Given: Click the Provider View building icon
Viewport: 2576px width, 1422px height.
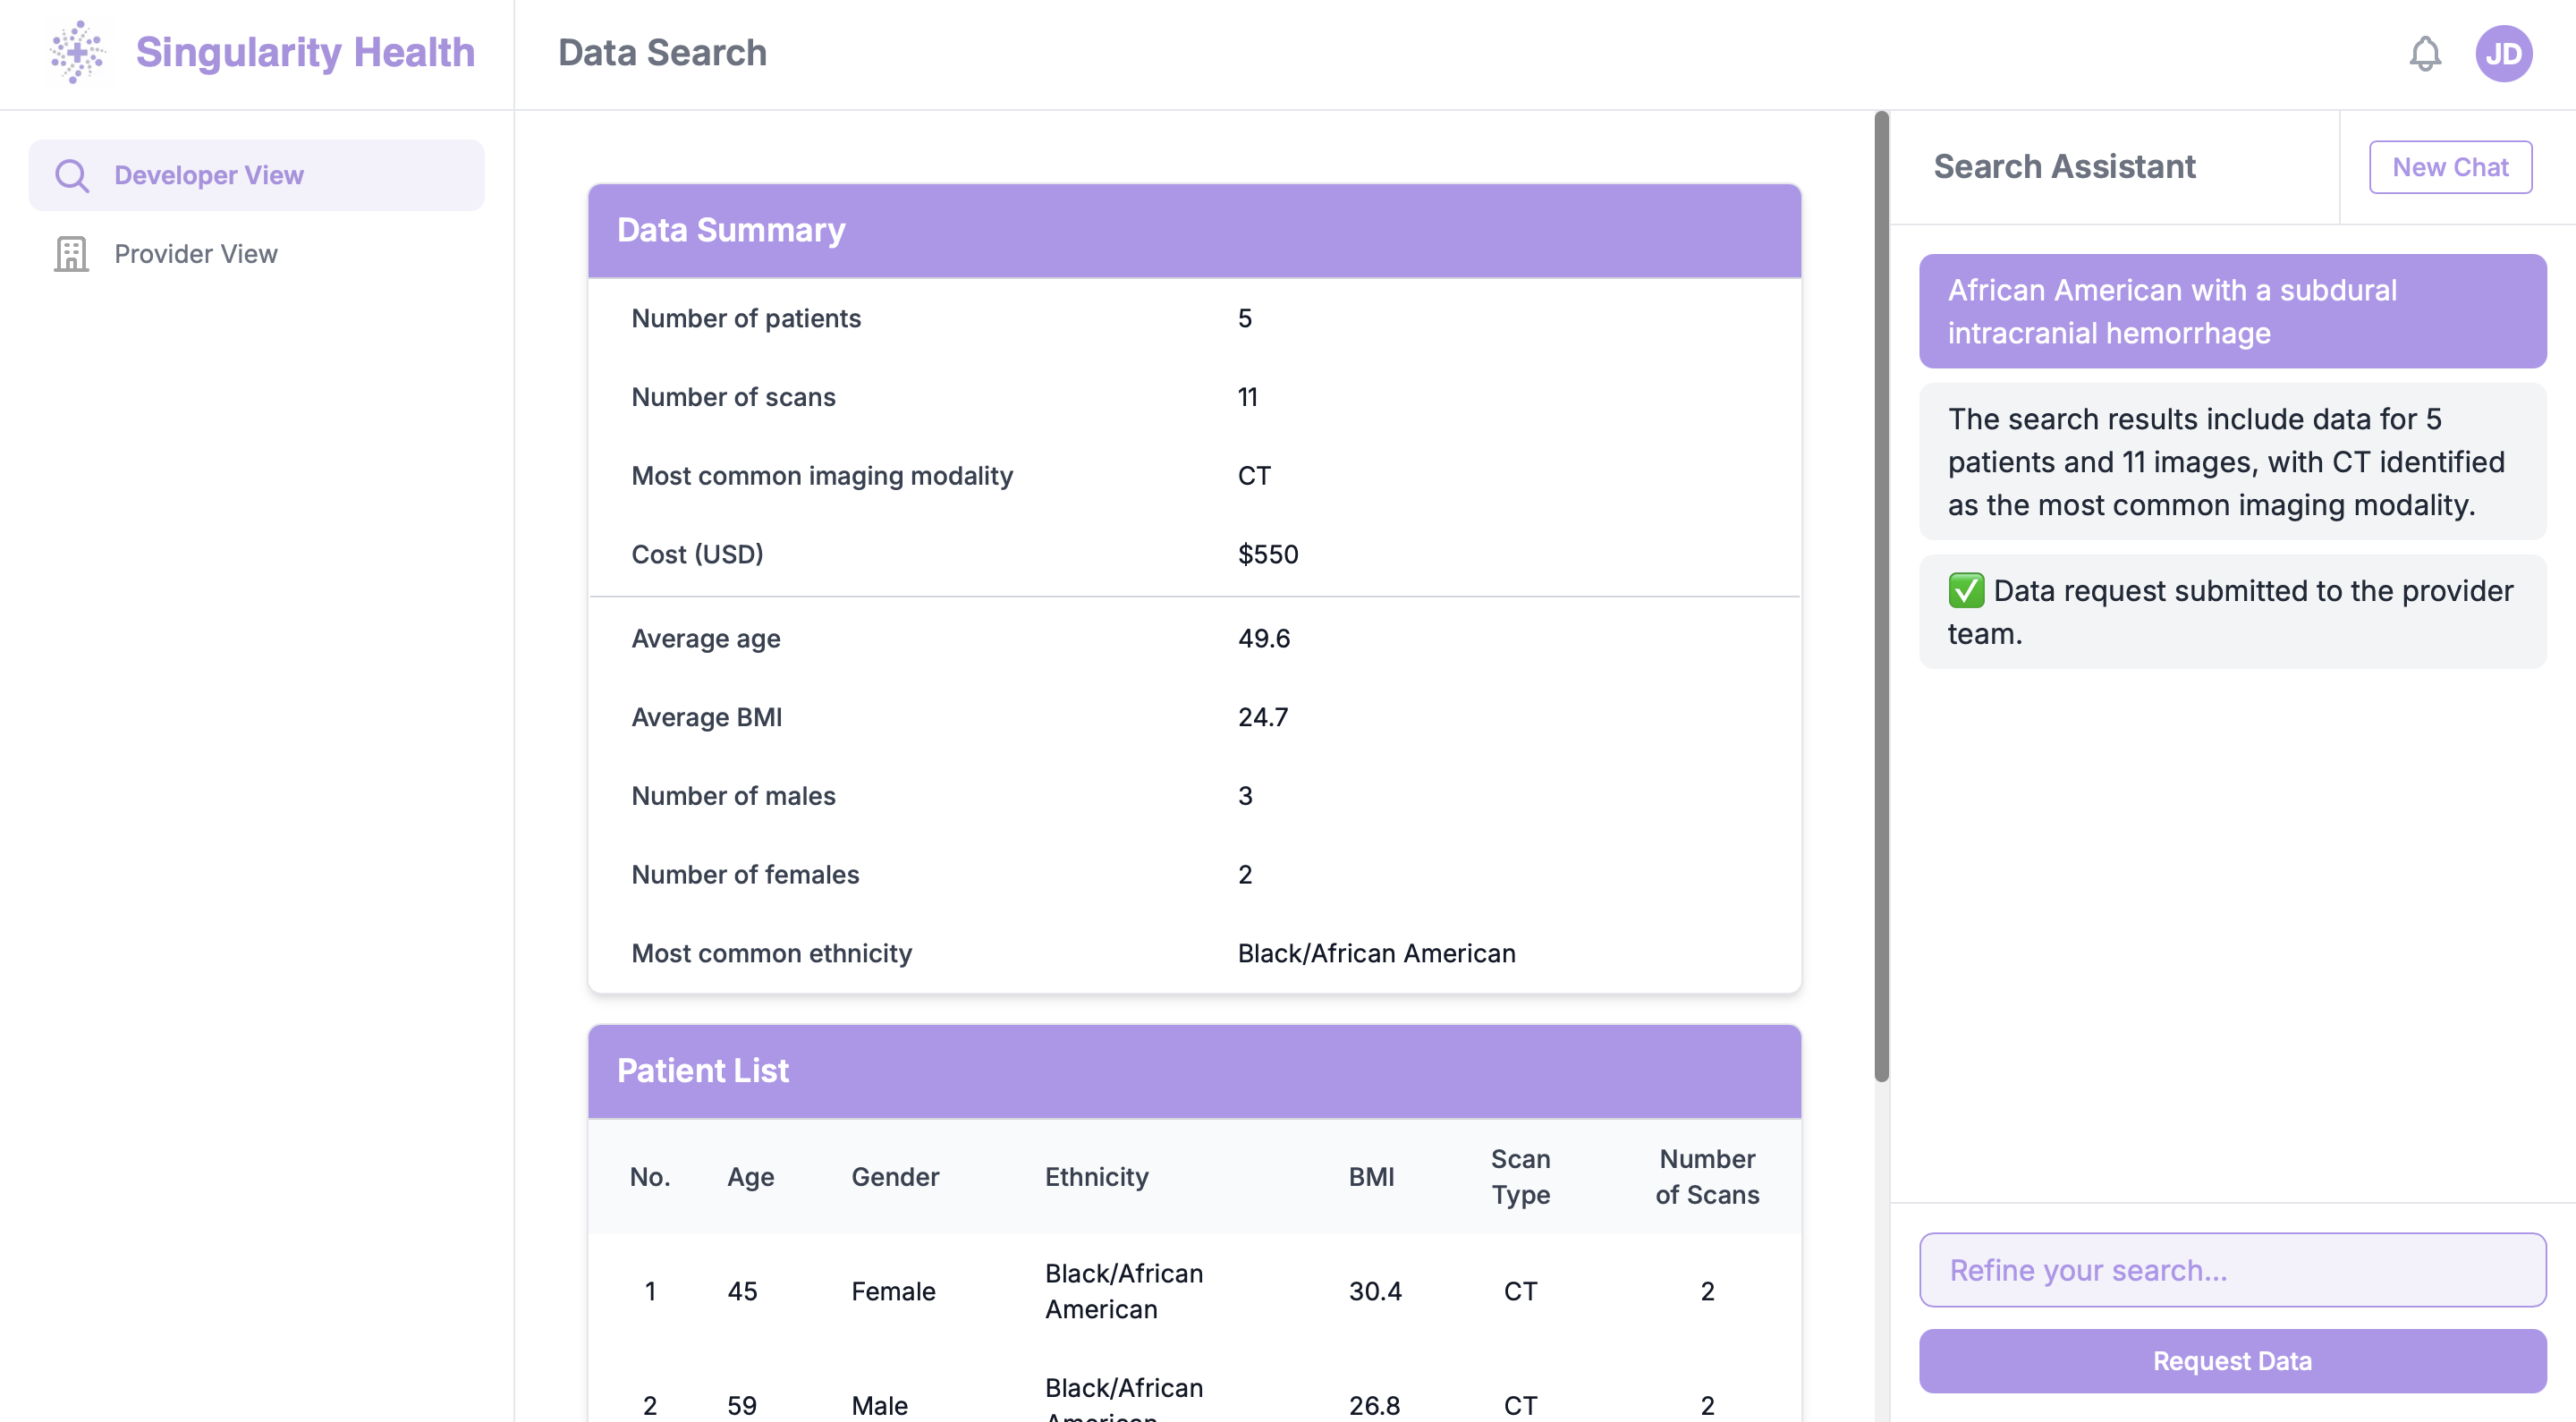Looking at the screenshot, I should (72, 254).
